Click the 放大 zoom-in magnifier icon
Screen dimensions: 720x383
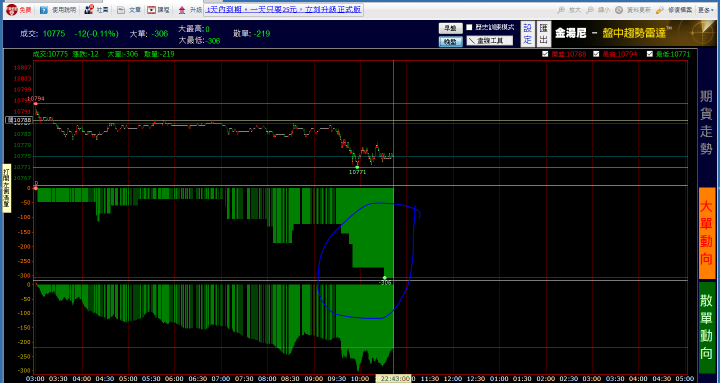pyautogui.click(x=561, y=10)
